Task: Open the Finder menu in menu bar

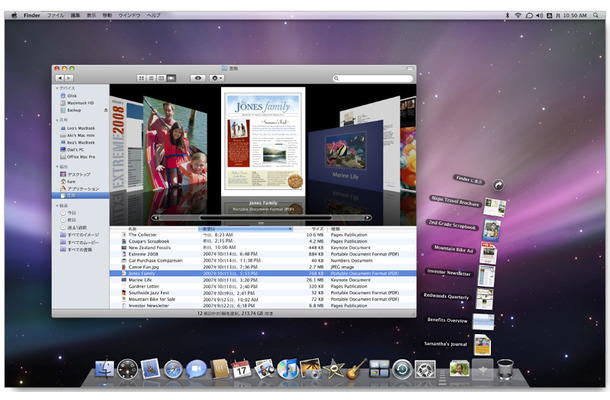Action: 30,15
